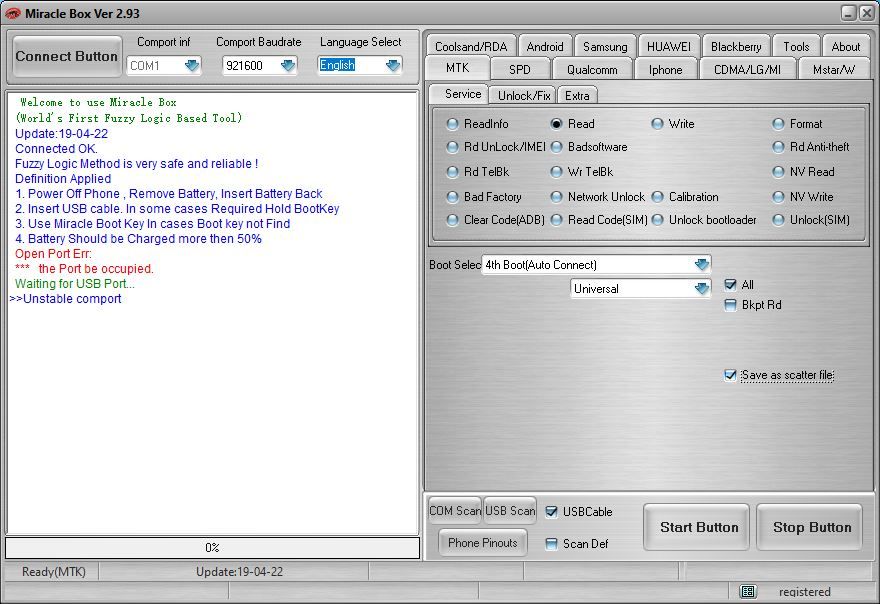Image resolution: width=880 pixels, height=604 pixels.
Task: Switch to the Coolsand/RDA tab
Action: [471, 47]
